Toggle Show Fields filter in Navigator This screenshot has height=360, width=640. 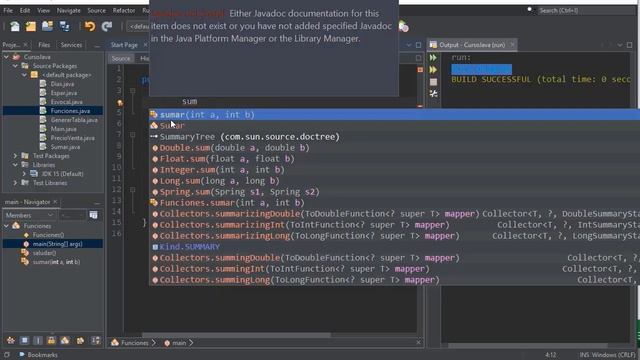click(24, 340)
